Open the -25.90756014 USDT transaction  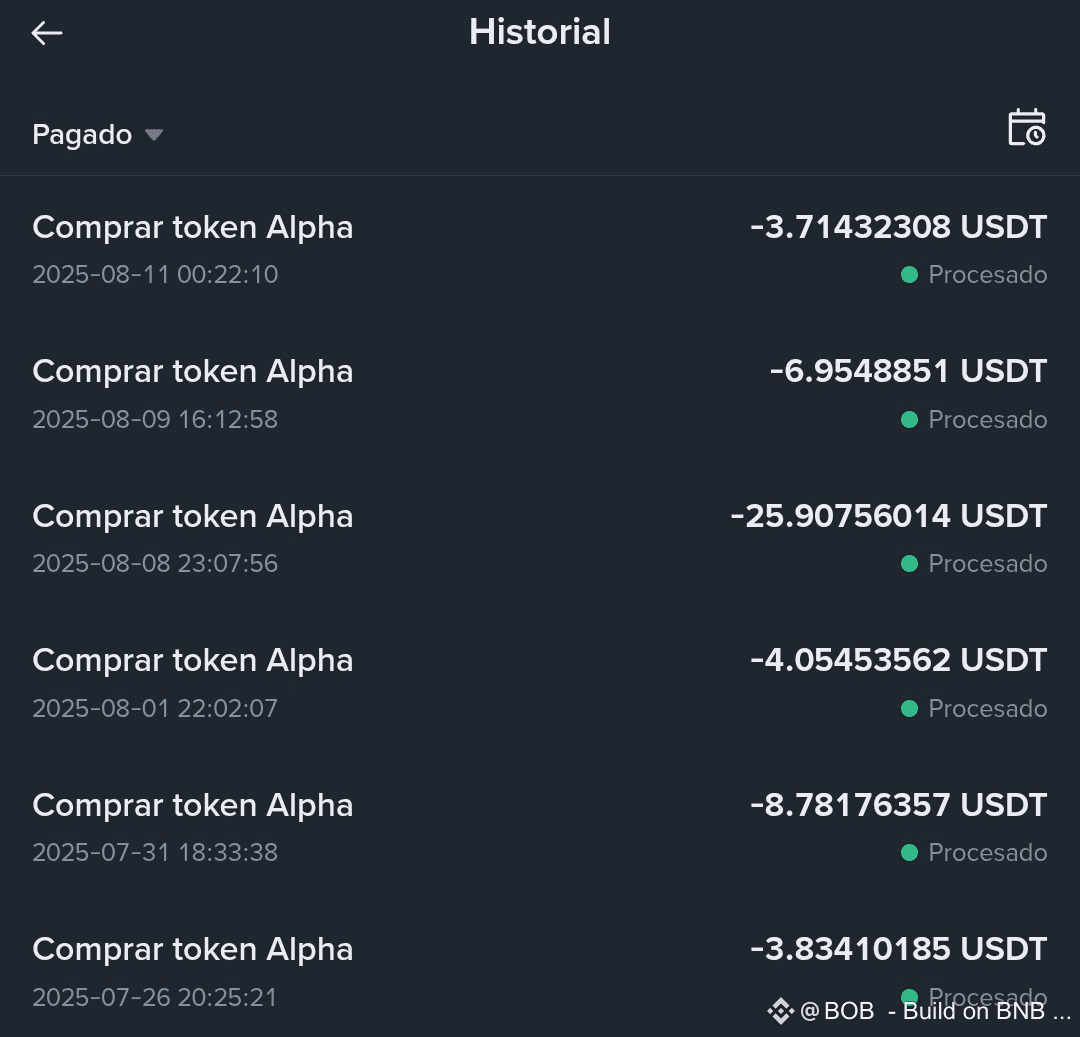click(540, 538)
